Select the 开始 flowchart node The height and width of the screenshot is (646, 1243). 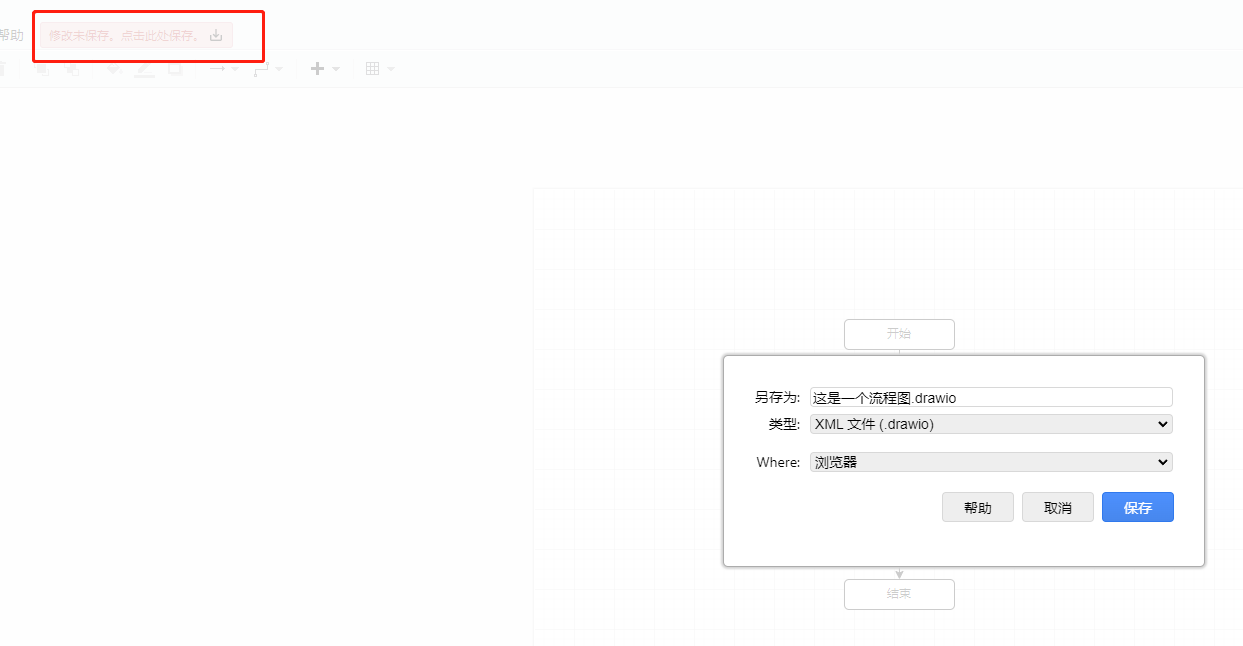(899, 334)
